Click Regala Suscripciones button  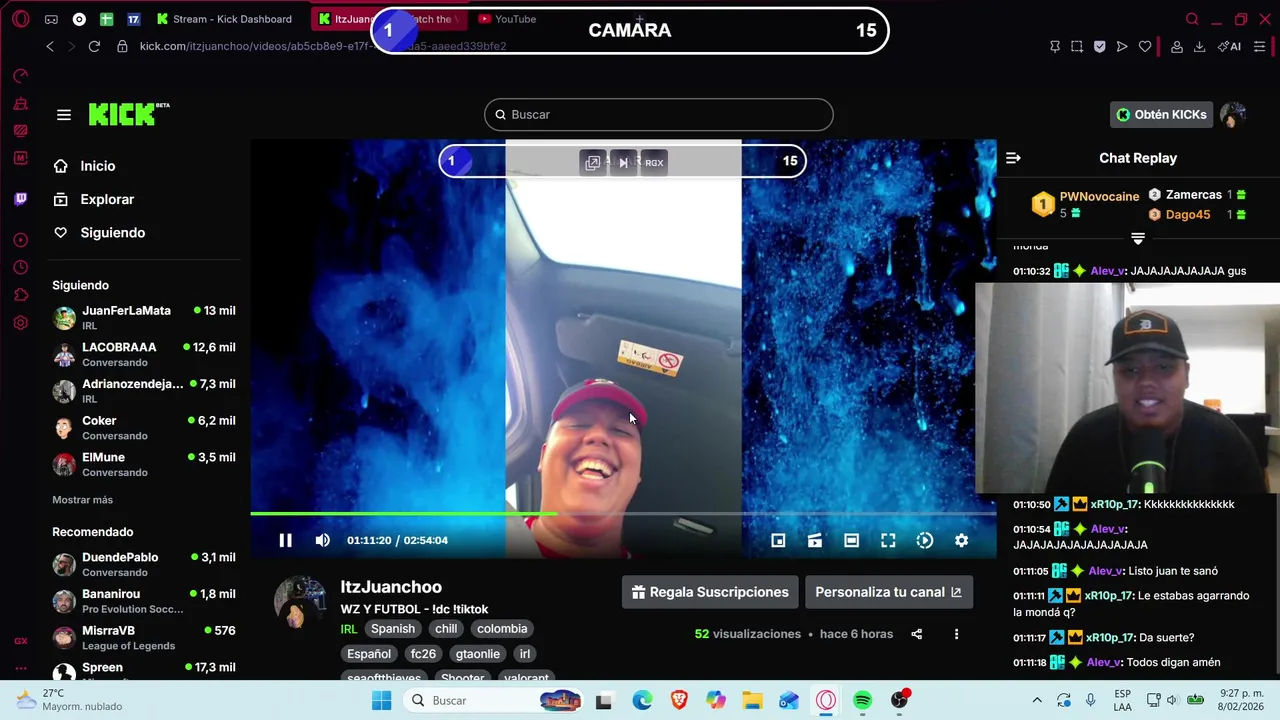709,592
